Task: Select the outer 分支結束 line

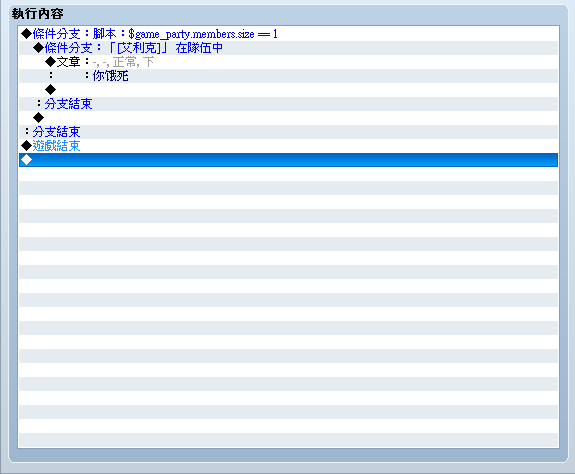Action: coord(288,132)
